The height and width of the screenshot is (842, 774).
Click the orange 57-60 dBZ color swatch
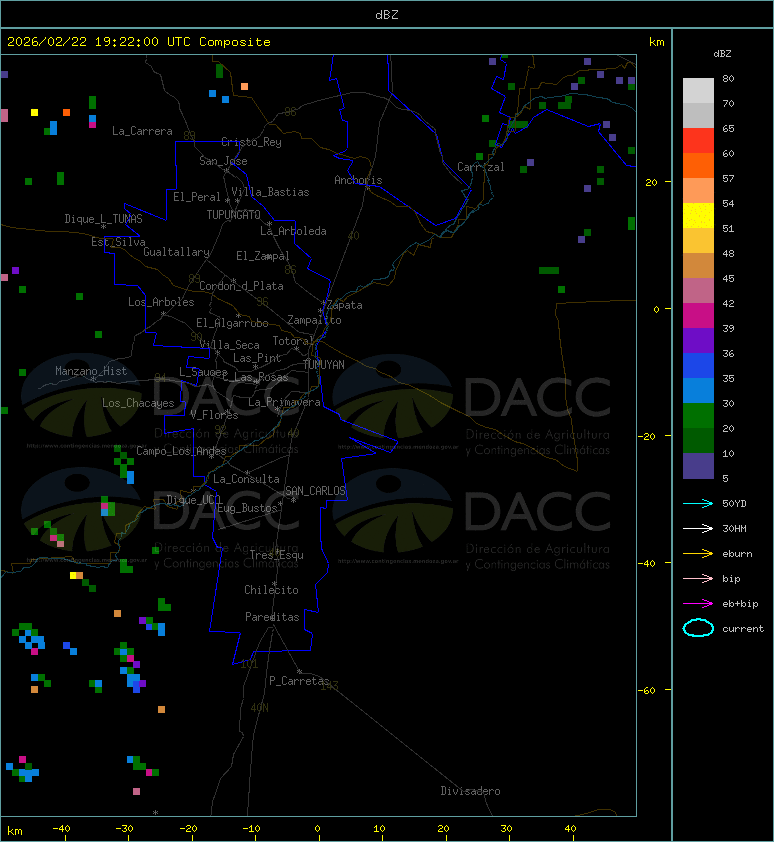coord(698,165)
